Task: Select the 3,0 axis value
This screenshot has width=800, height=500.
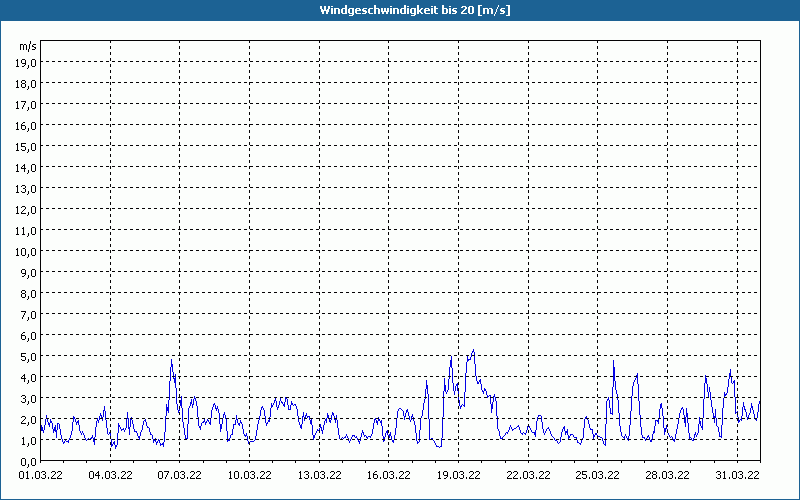Action: click(x=28, y=398)
